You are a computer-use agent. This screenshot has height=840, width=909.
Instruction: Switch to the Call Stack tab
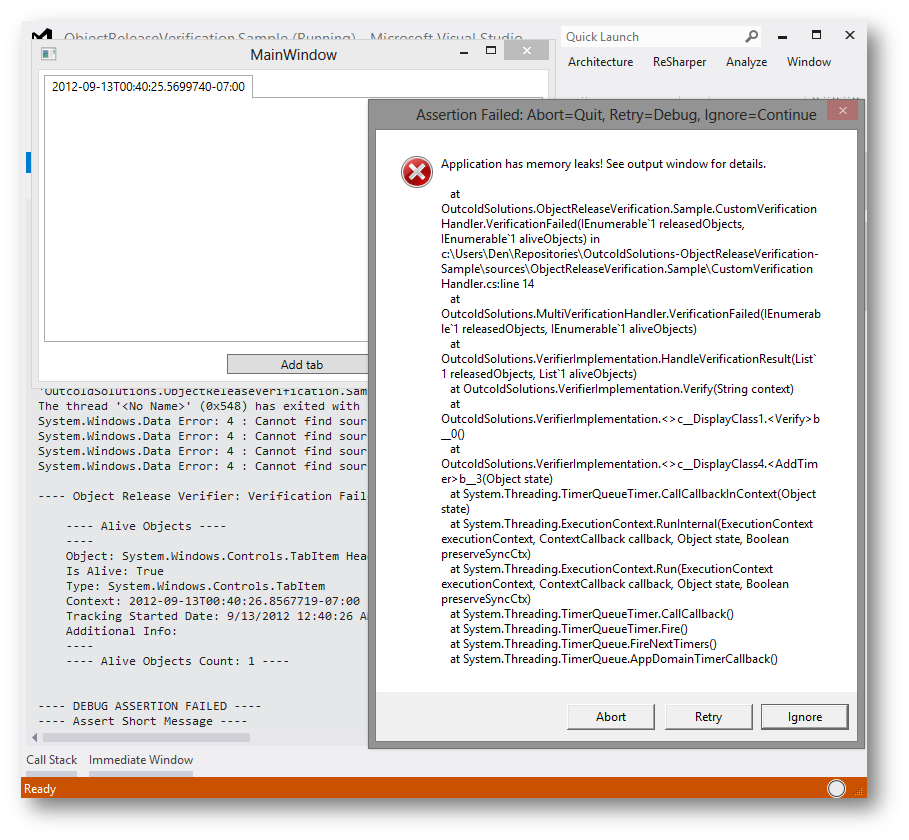[x=52, y=760]
